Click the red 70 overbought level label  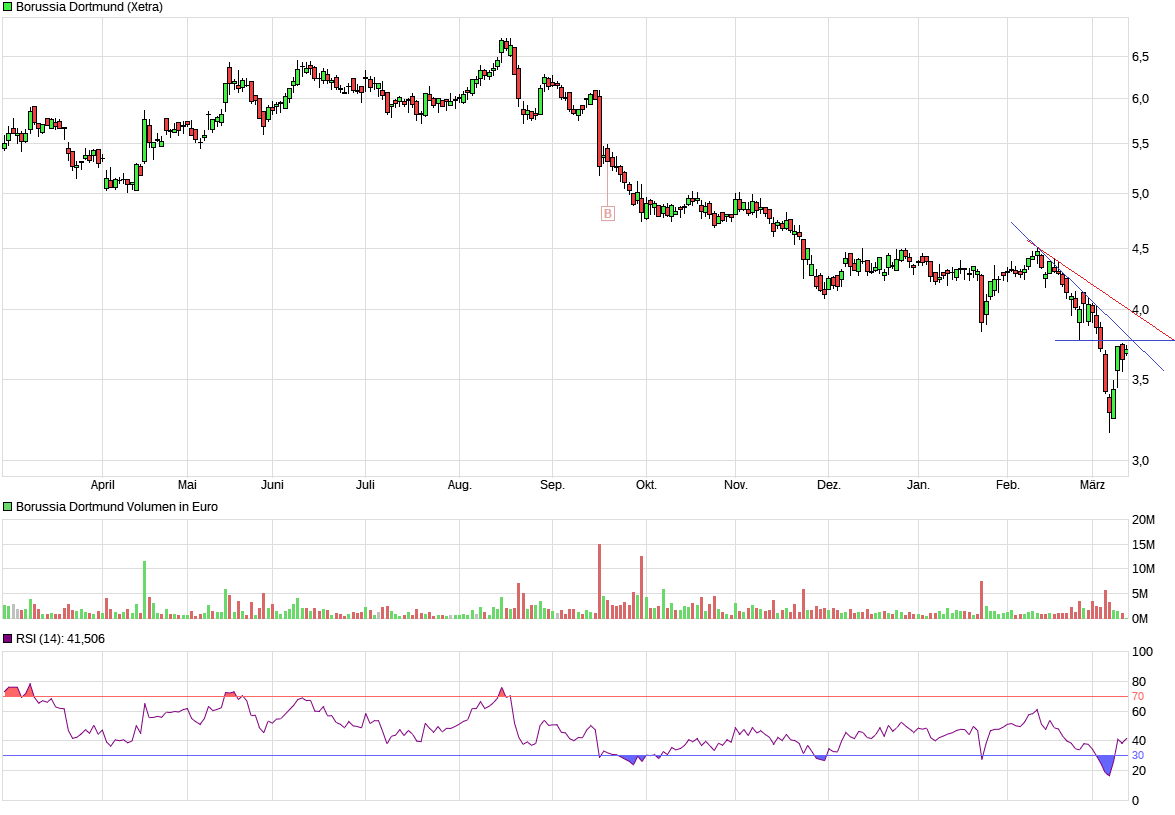(1137, 696)
